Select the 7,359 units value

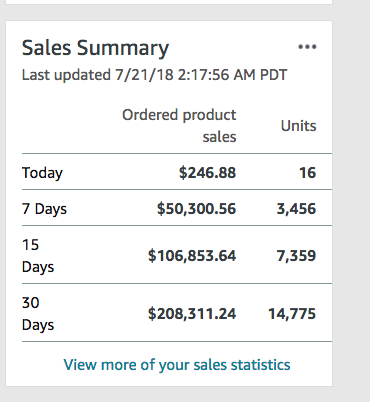click(296, 256)
